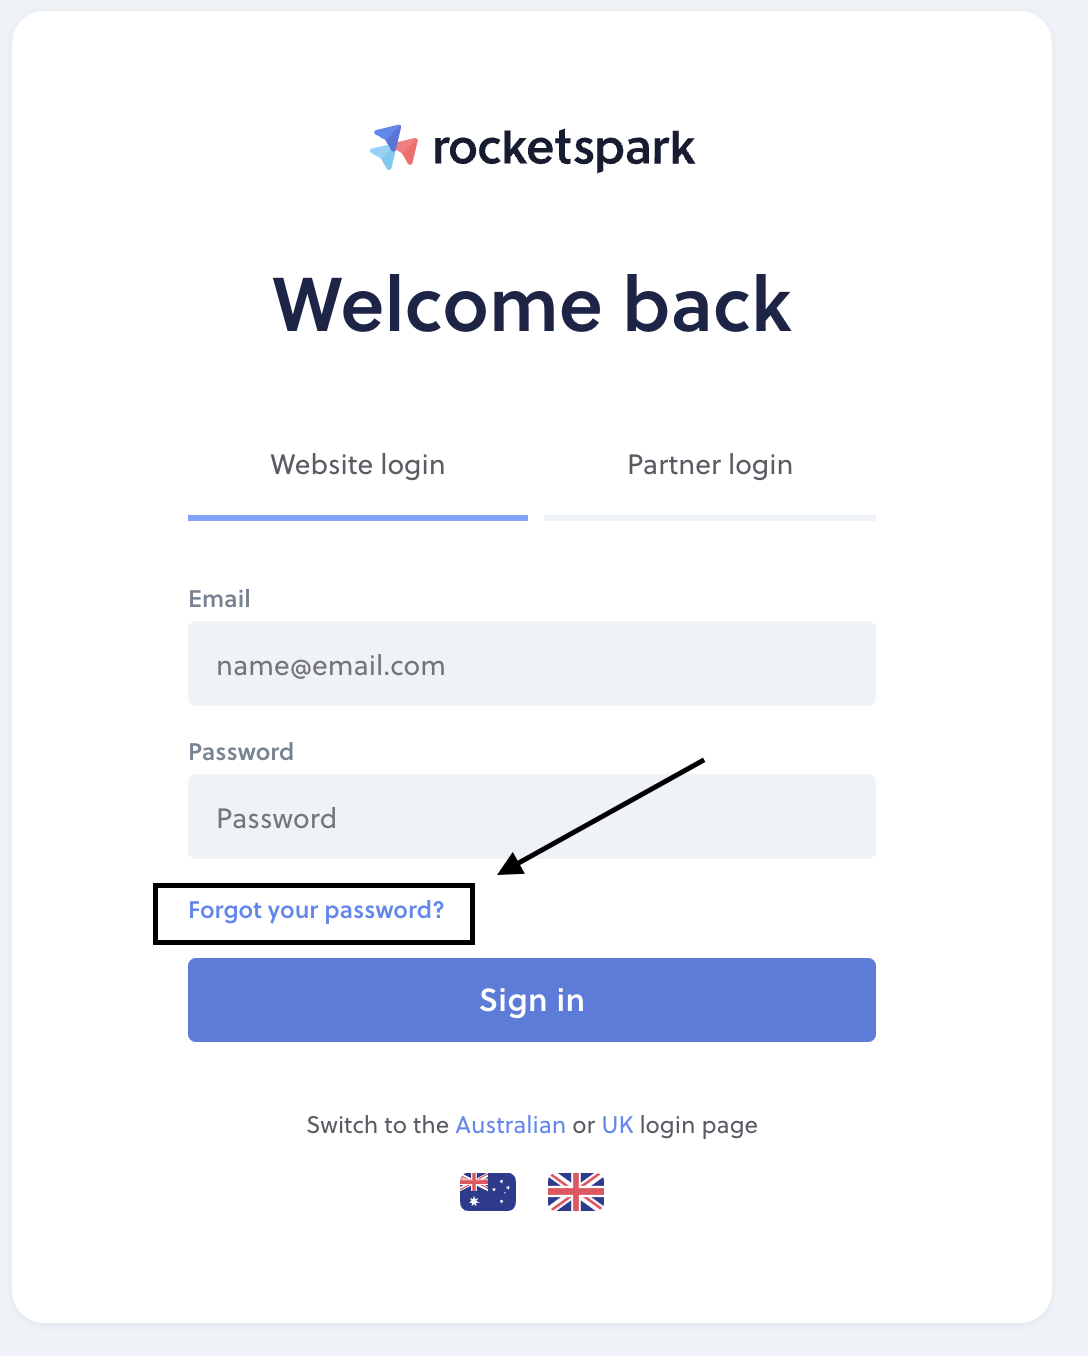Select the Australian flag icon

[x=488, y=1192]
